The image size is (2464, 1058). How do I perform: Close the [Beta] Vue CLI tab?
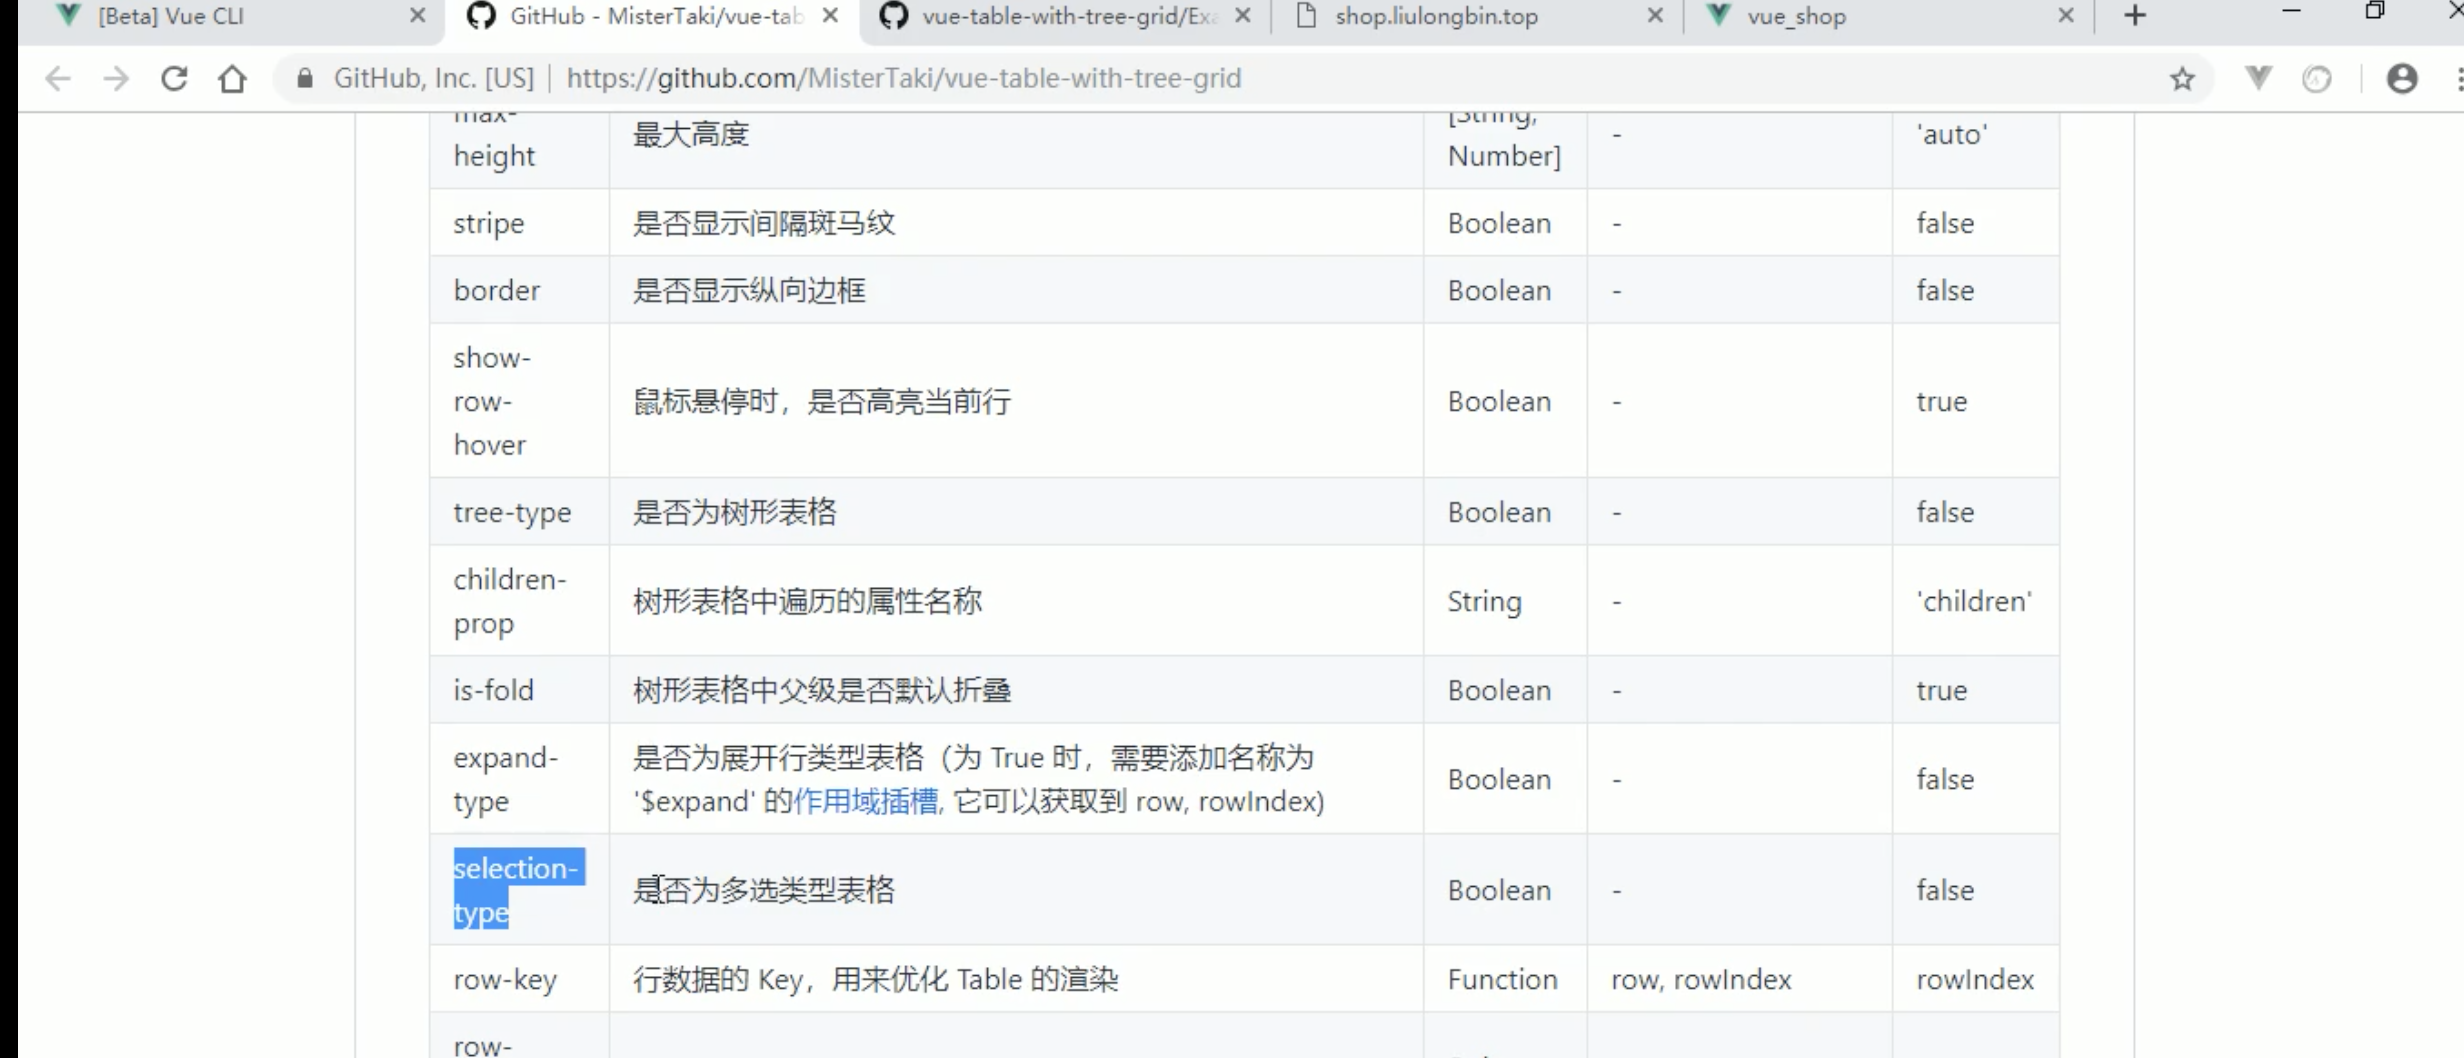(x=418, y=16)
